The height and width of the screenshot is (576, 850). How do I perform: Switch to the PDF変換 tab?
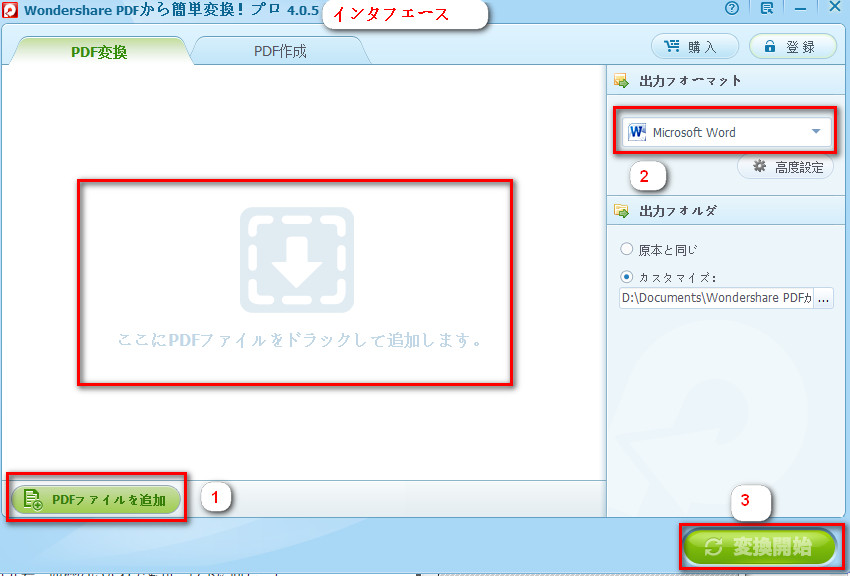[x=100, y=51]
